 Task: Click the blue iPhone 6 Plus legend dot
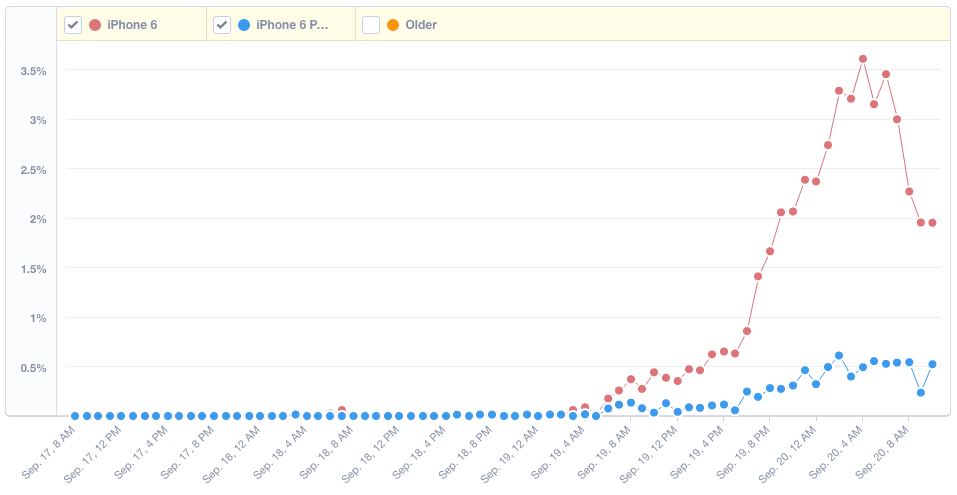pyautogui.click(x=244, y=25)
